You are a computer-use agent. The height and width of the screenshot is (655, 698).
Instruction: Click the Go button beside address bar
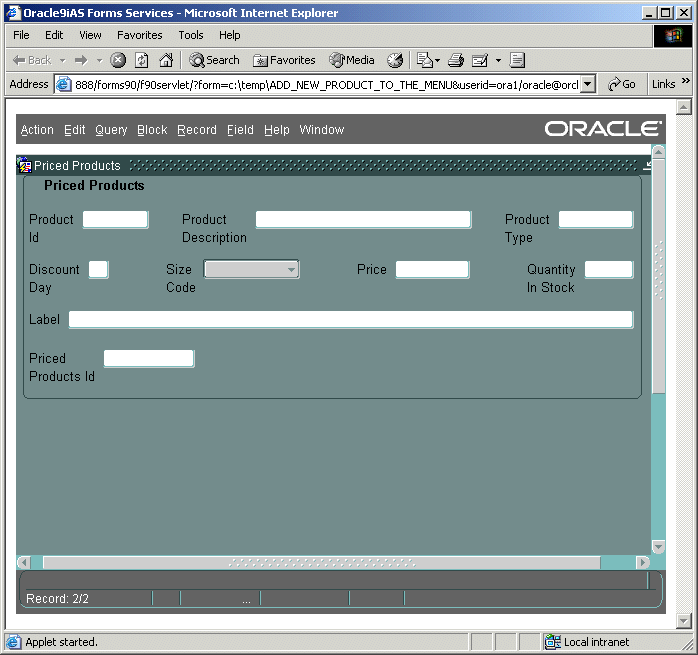coord(622,84)
